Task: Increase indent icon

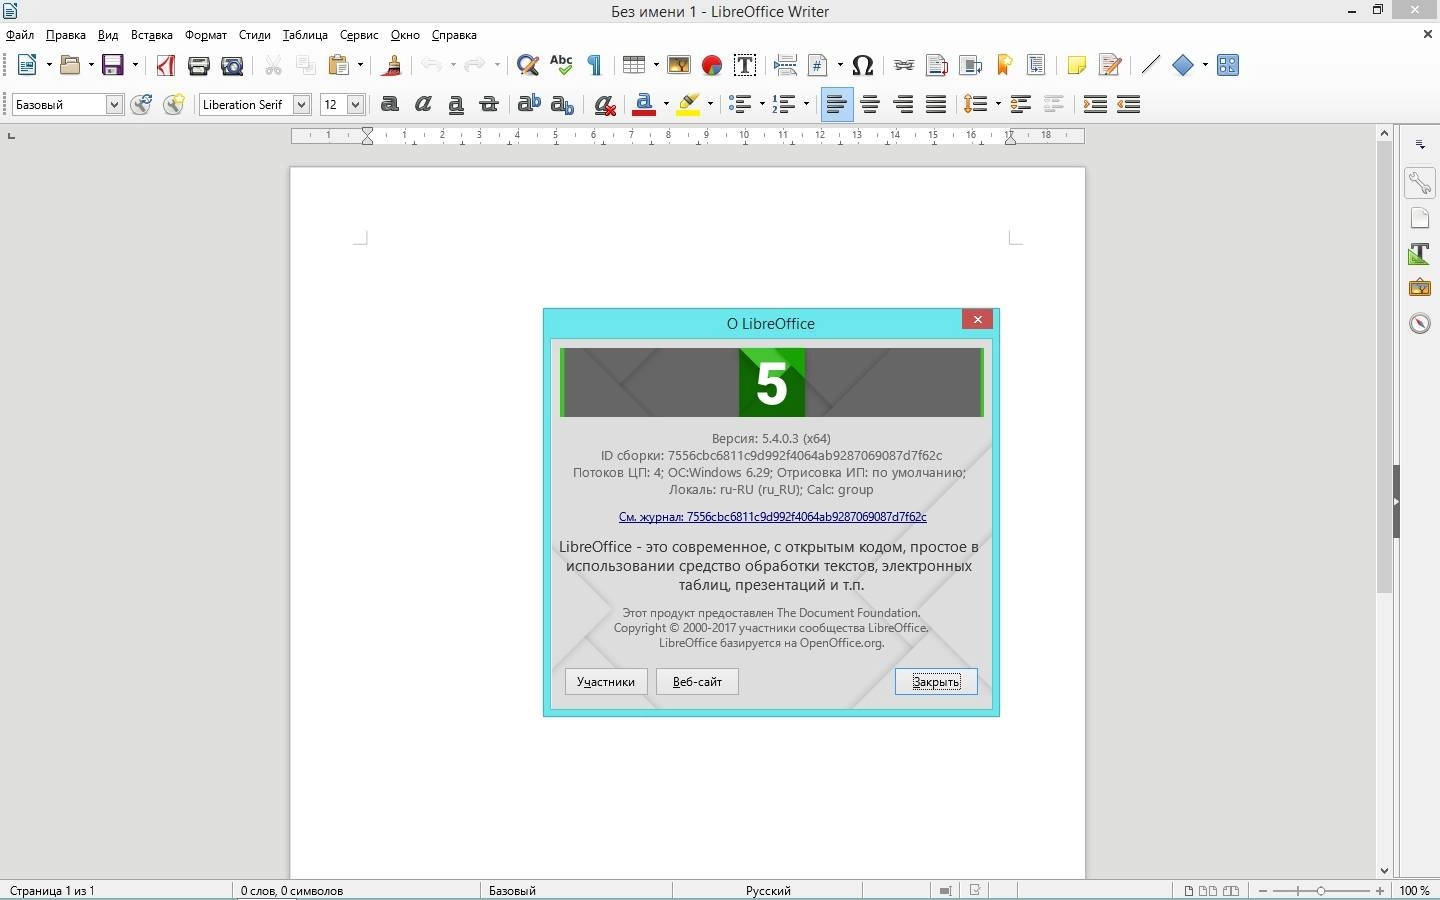Action: point(1095,104)
